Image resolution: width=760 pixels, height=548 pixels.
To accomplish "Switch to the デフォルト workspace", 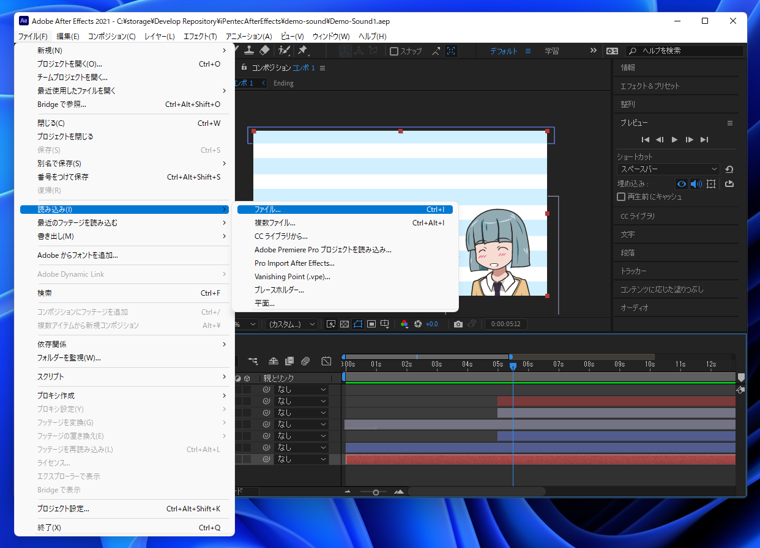I will pyautogui.click(x=504, y=51).
